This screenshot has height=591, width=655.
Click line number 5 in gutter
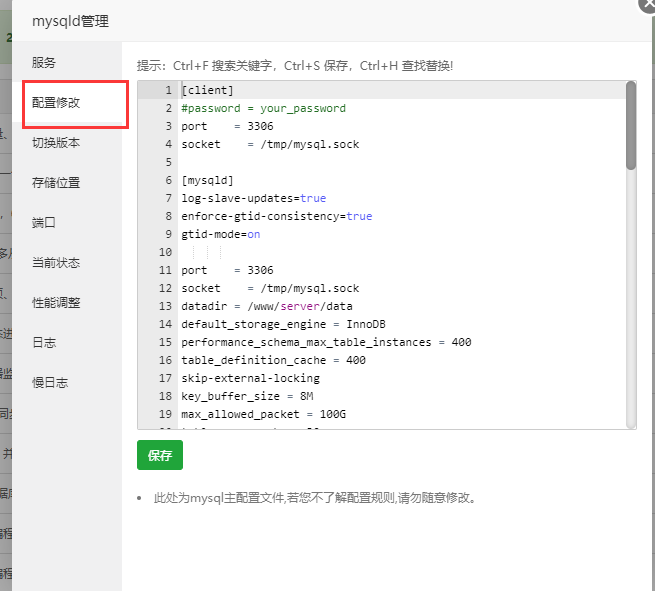(x=168, y=162)
